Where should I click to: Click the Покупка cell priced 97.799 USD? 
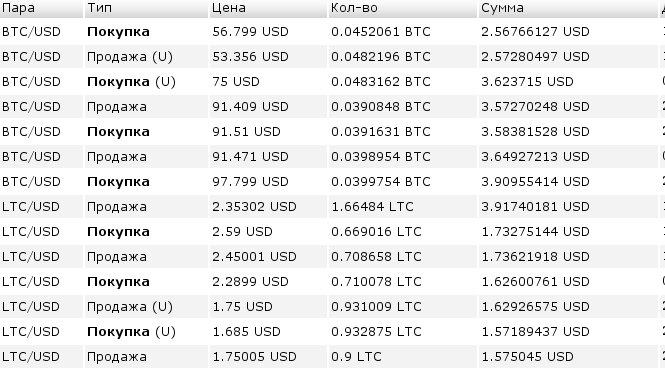(x=146, y=182)
